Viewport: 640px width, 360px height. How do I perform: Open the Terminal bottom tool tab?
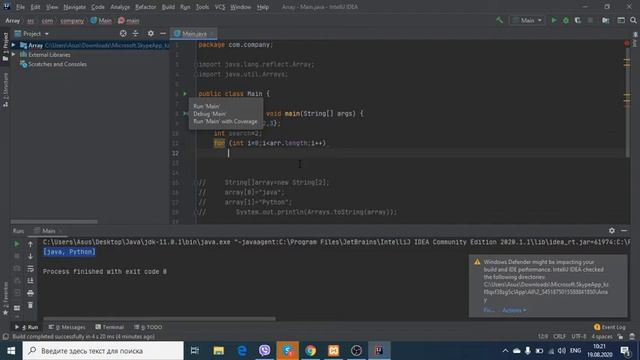coord(109,327)
